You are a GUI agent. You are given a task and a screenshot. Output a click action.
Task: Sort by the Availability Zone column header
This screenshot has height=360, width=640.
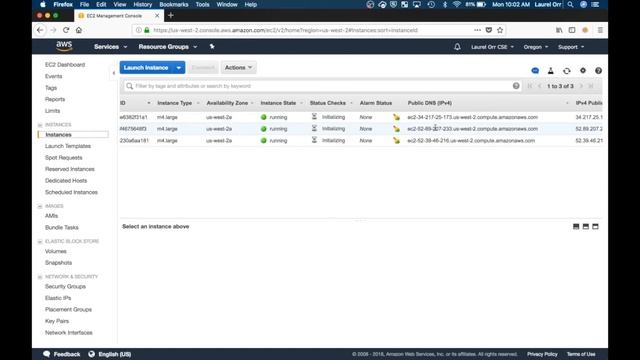coord(227,103)
